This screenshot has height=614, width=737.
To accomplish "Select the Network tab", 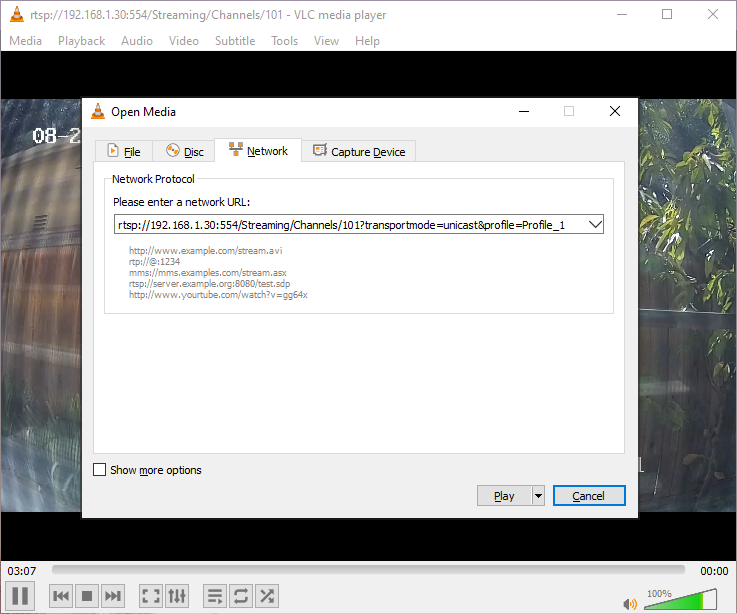I will pyautogui.click(x=258, y=150).
